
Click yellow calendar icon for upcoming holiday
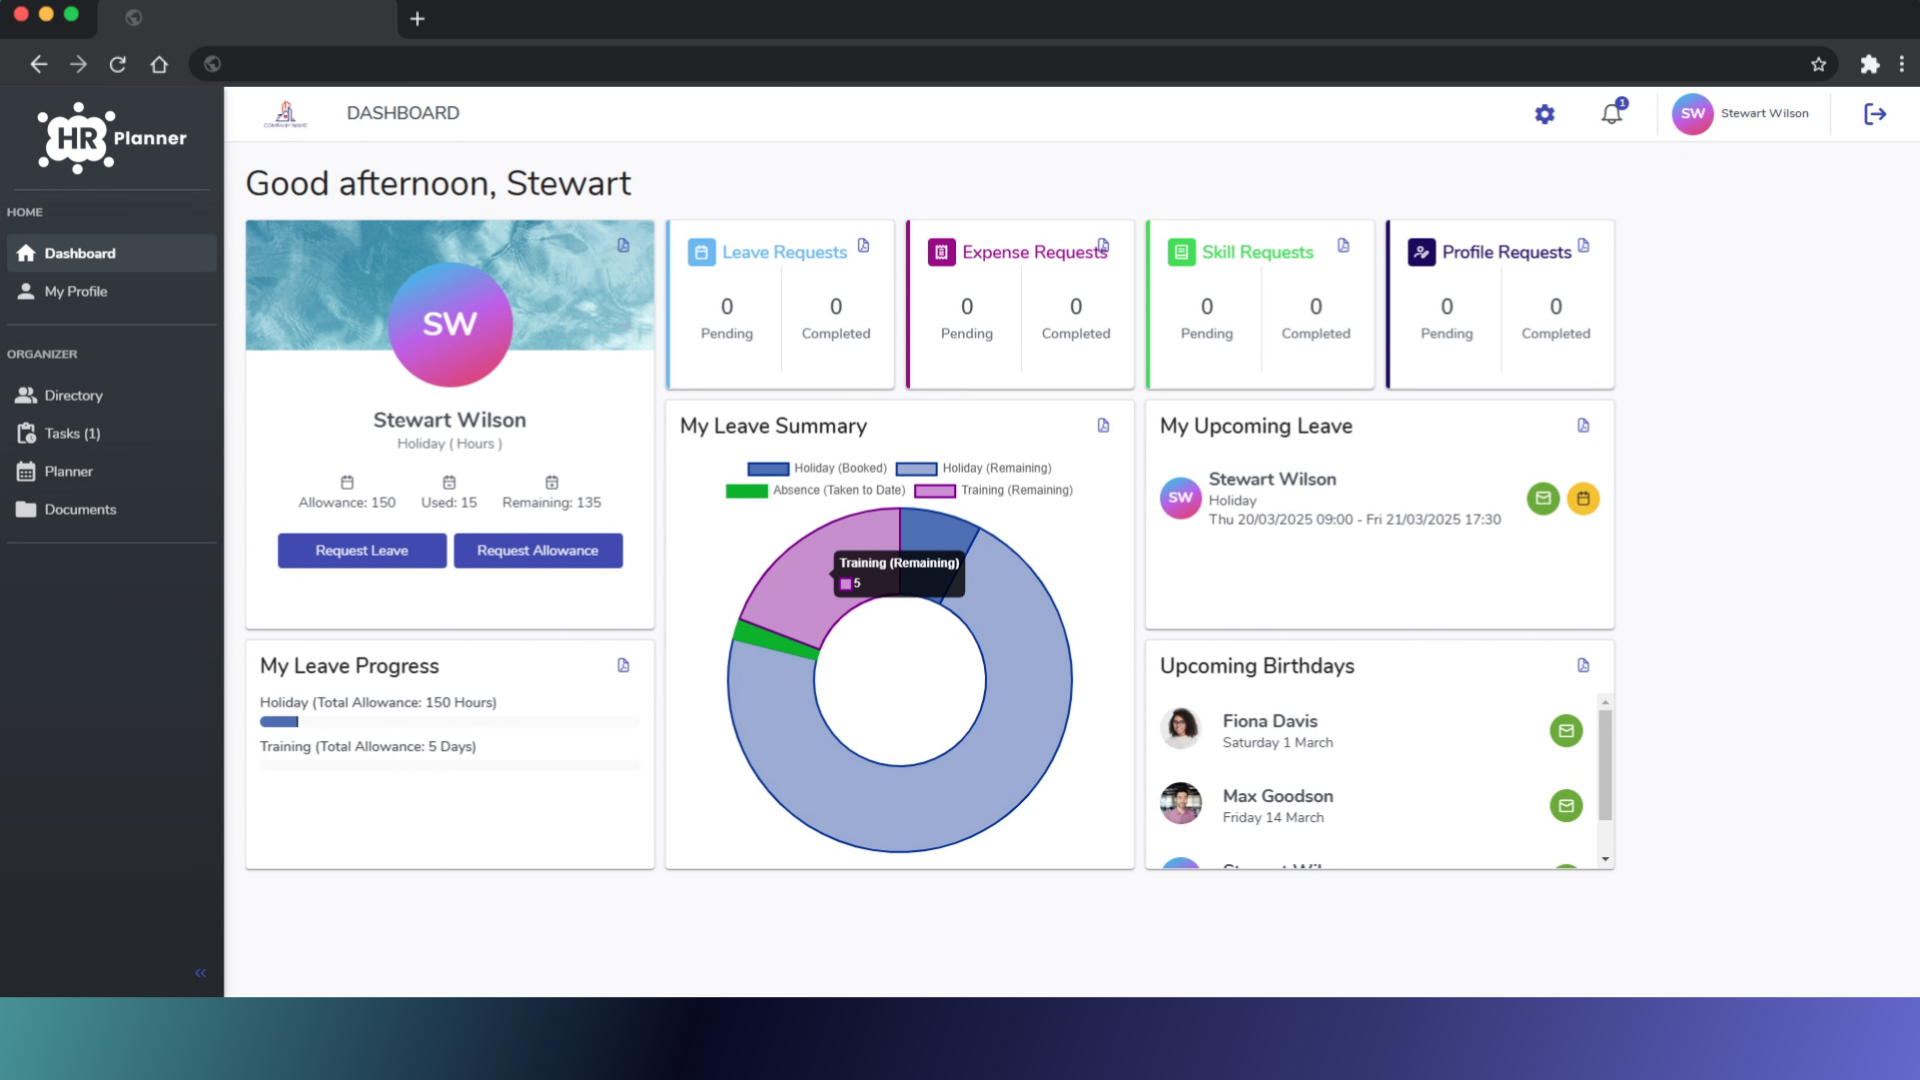point(1583,498)
